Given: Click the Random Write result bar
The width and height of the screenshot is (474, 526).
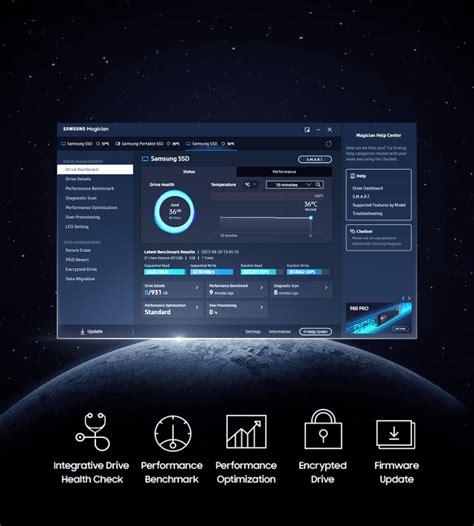Looking at the screenshot, I should click(x=308, y=272).
